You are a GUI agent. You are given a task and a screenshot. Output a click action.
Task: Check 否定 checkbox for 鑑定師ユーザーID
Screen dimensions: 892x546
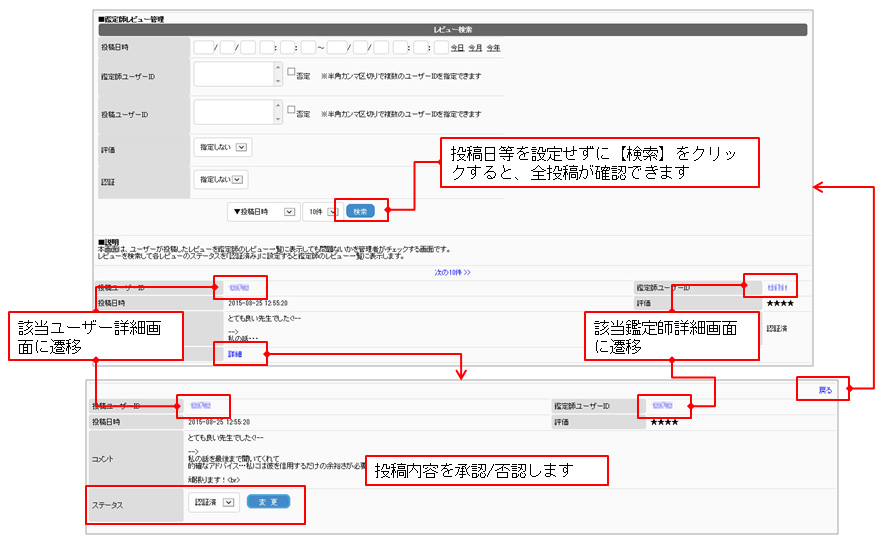coord(291,72)
